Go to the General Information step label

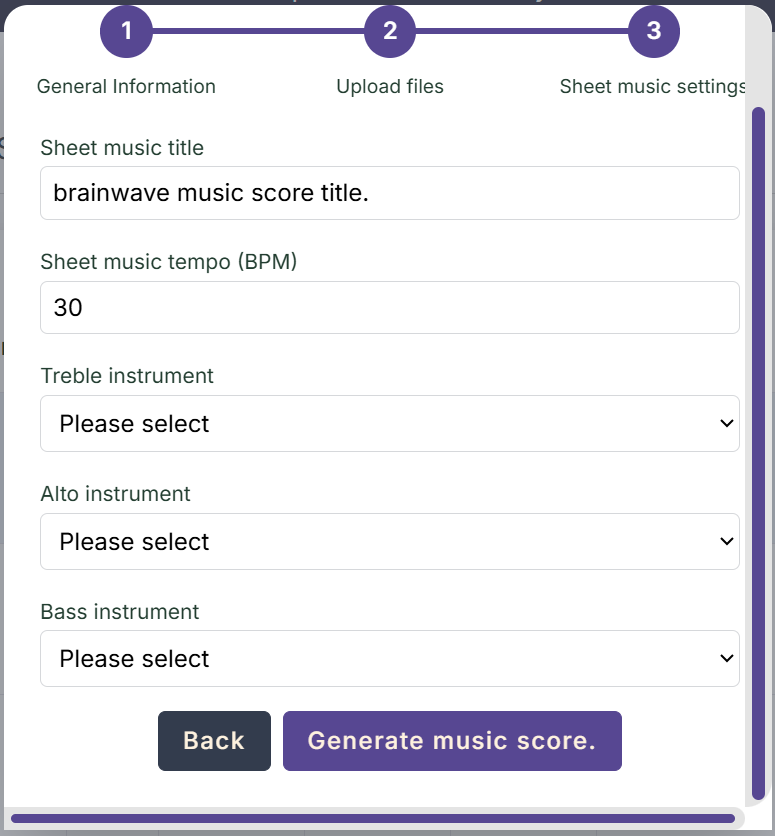click(x=126, y=86)
